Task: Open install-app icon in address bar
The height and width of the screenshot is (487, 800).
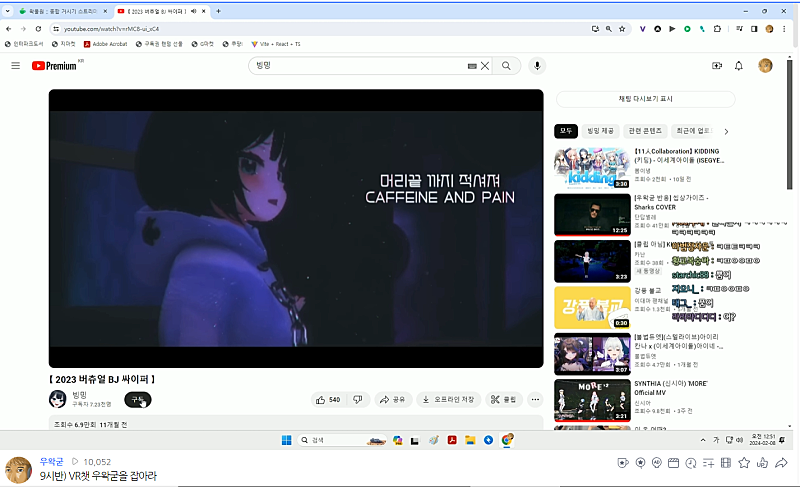Action: (595, 29)
